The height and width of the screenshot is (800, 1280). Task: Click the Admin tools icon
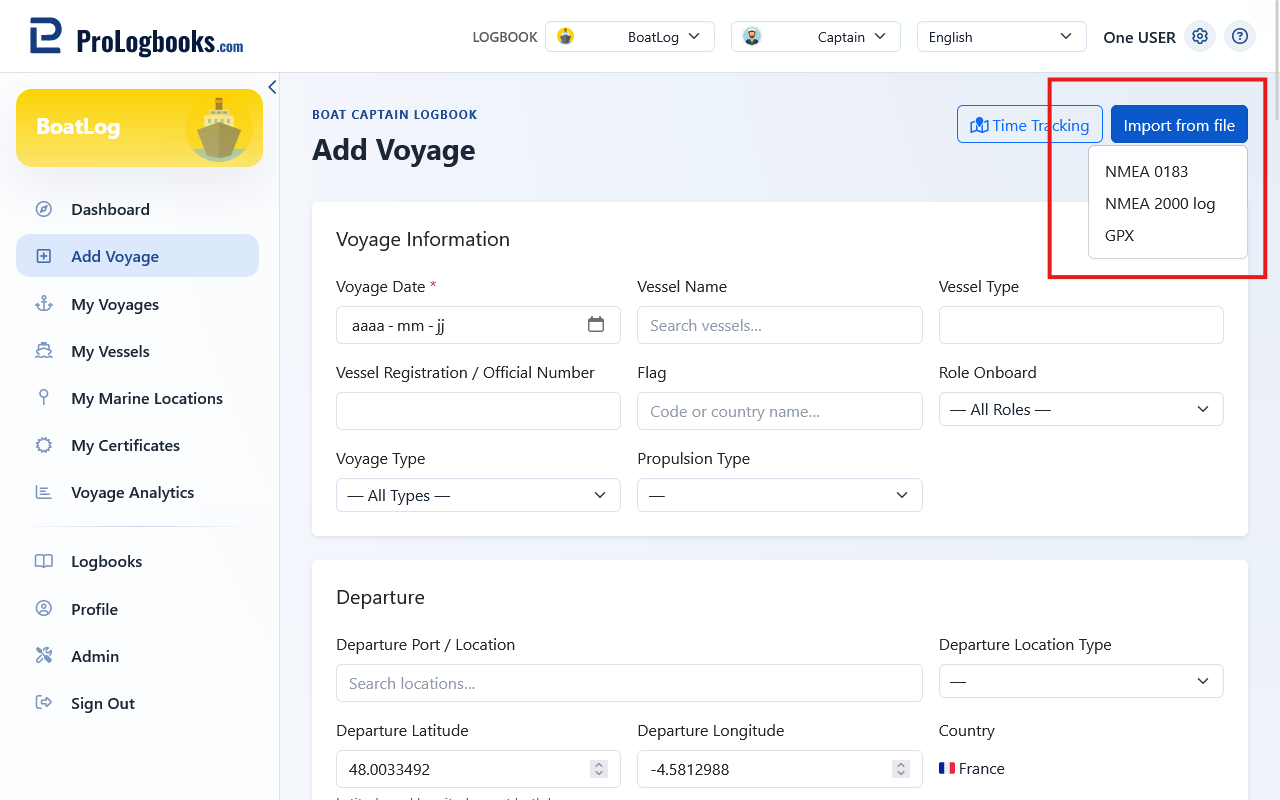[44, 656]
